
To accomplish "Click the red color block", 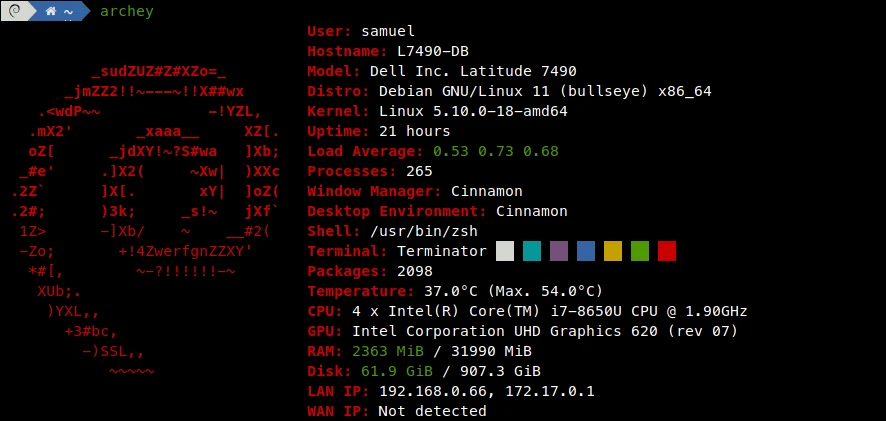I will [667, 251].
